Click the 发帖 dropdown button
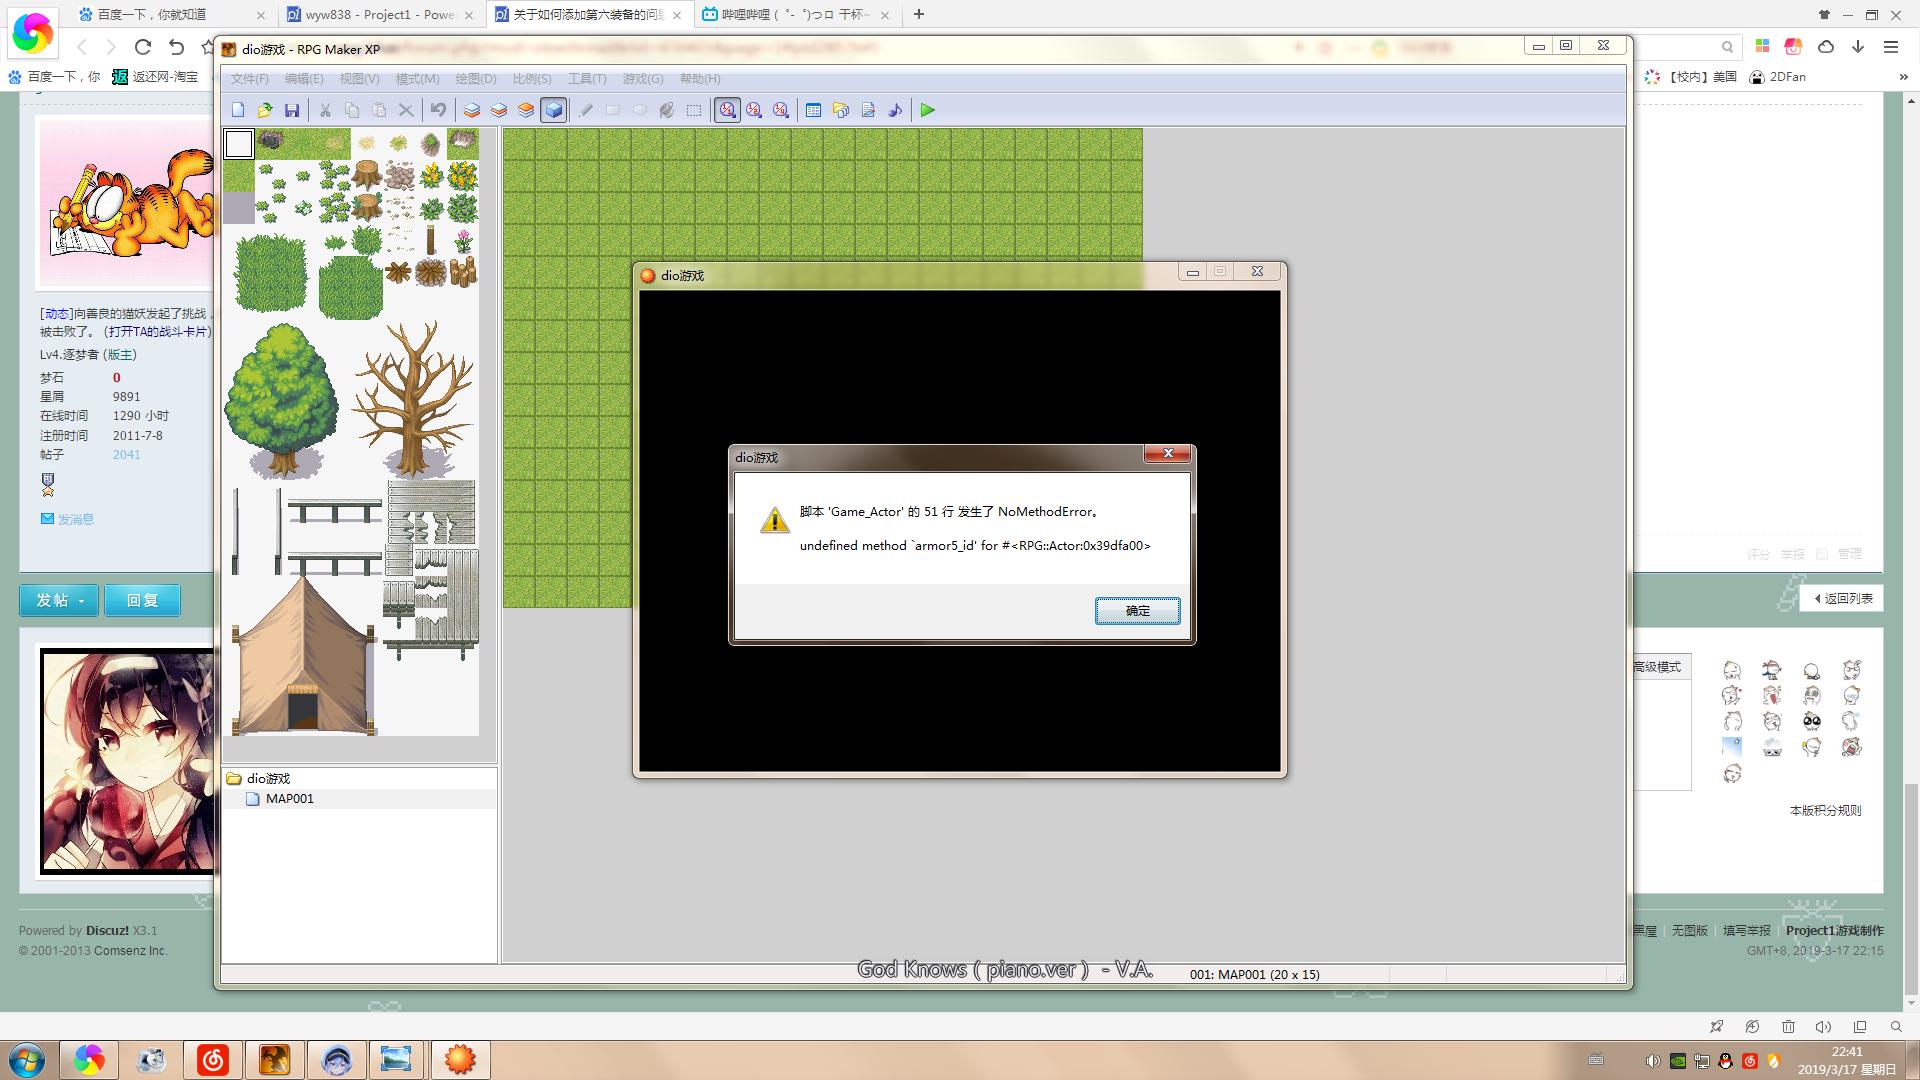Screen dimensions: 1920x1080 (x=59, y=600)
